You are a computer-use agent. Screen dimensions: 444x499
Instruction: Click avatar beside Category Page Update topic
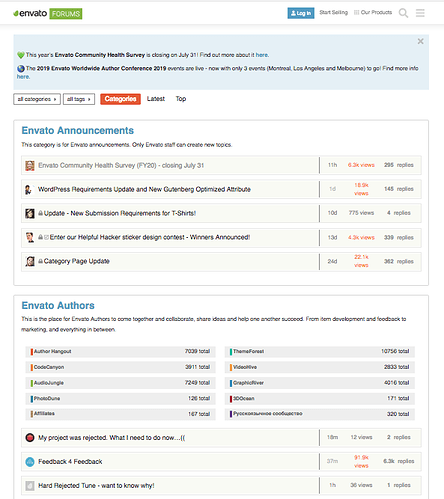[x=30, y=261]
